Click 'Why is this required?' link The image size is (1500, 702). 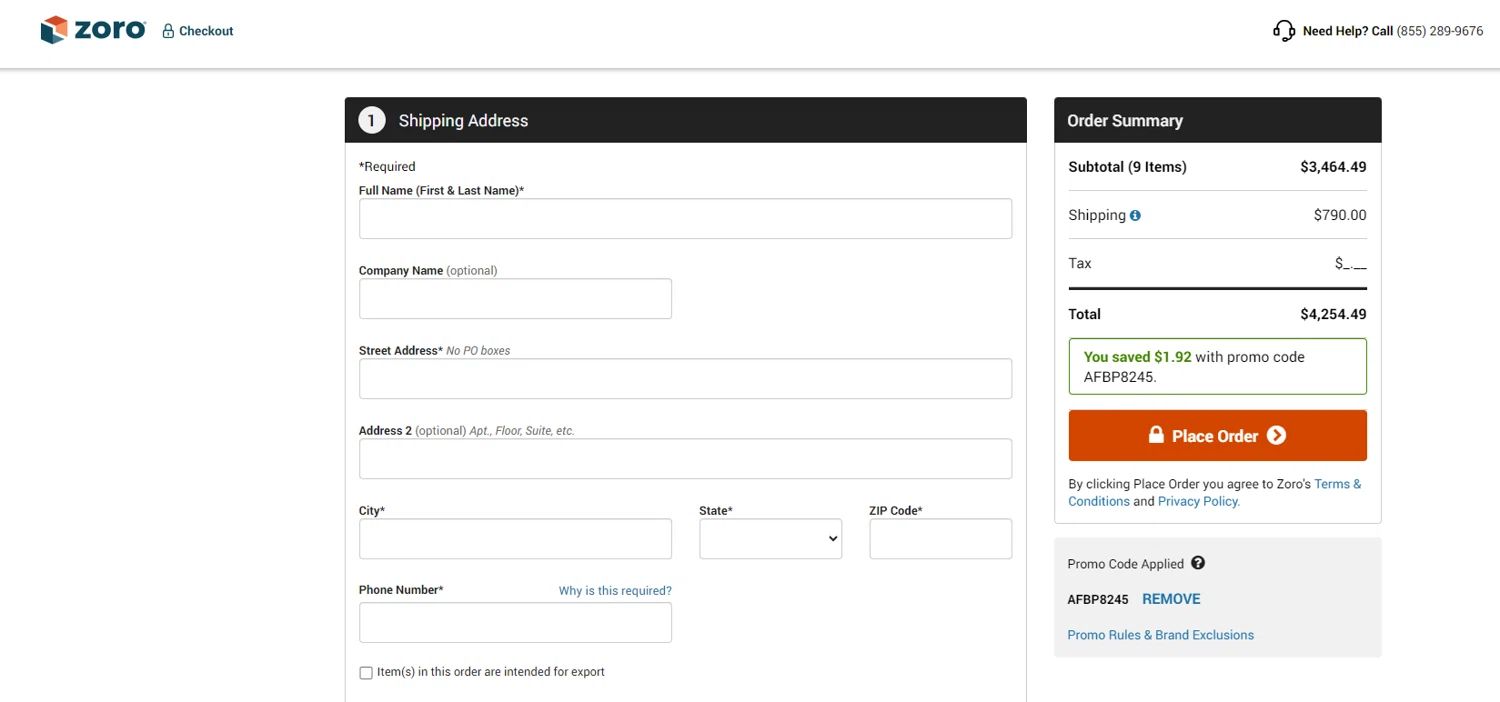[615, 591]
